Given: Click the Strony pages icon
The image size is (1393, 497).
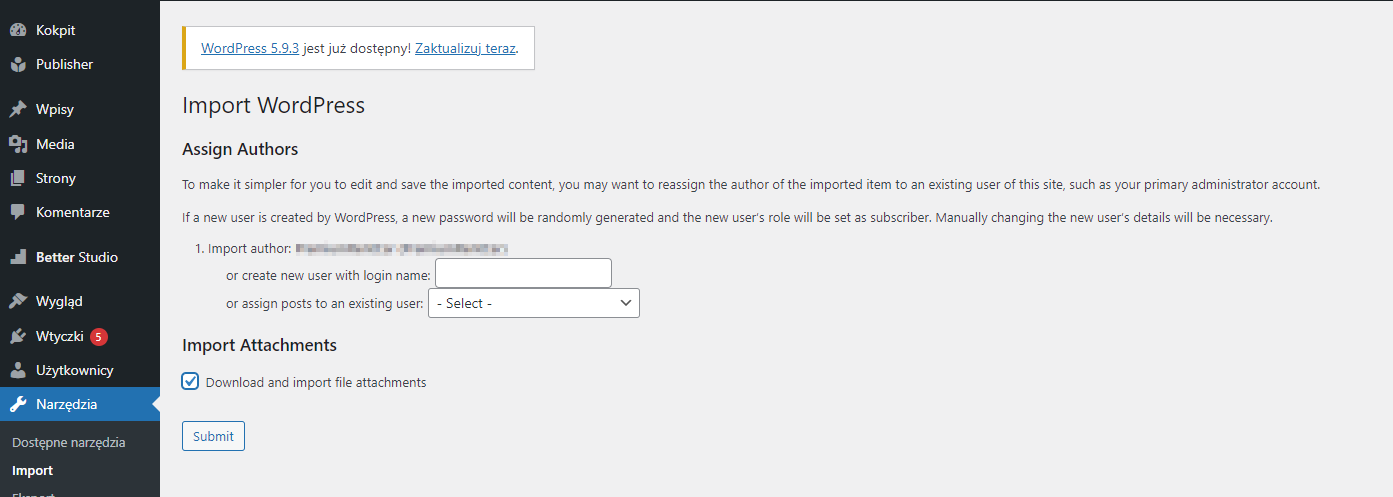Looking at the screenshot, I should 18,178.
